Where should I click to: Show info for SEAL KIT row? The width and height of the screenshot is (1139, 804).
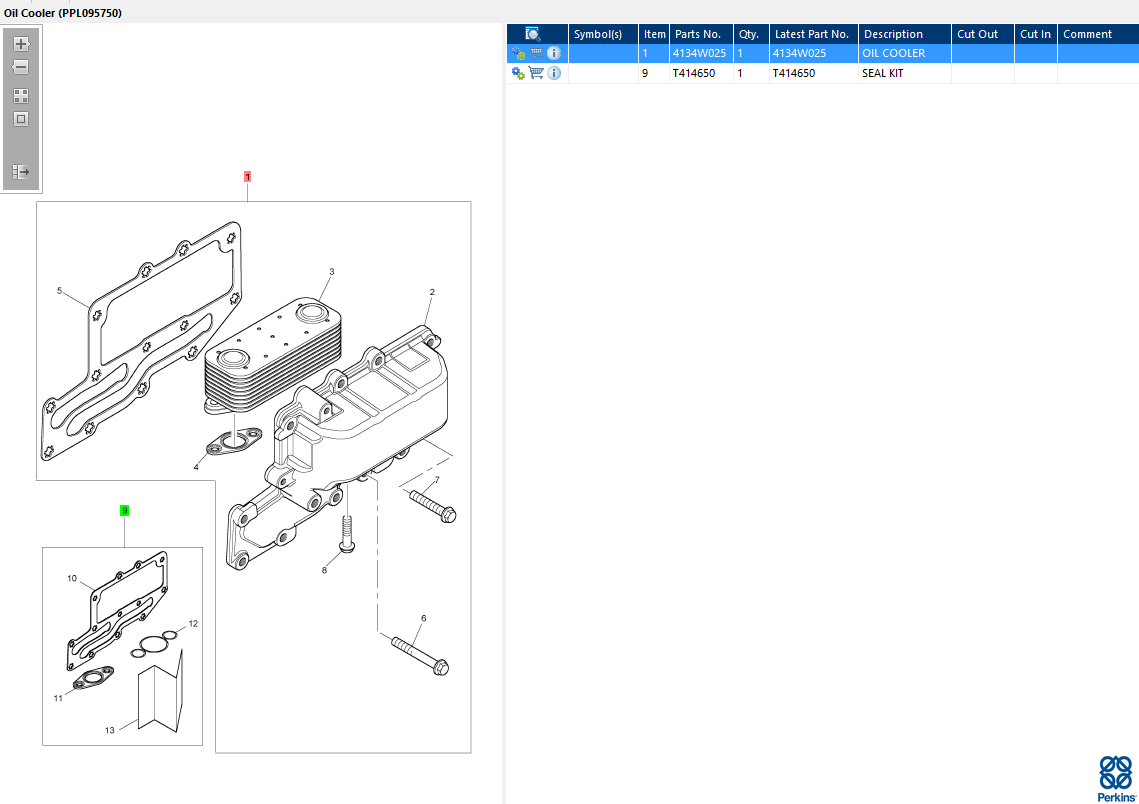click(554, 73)
